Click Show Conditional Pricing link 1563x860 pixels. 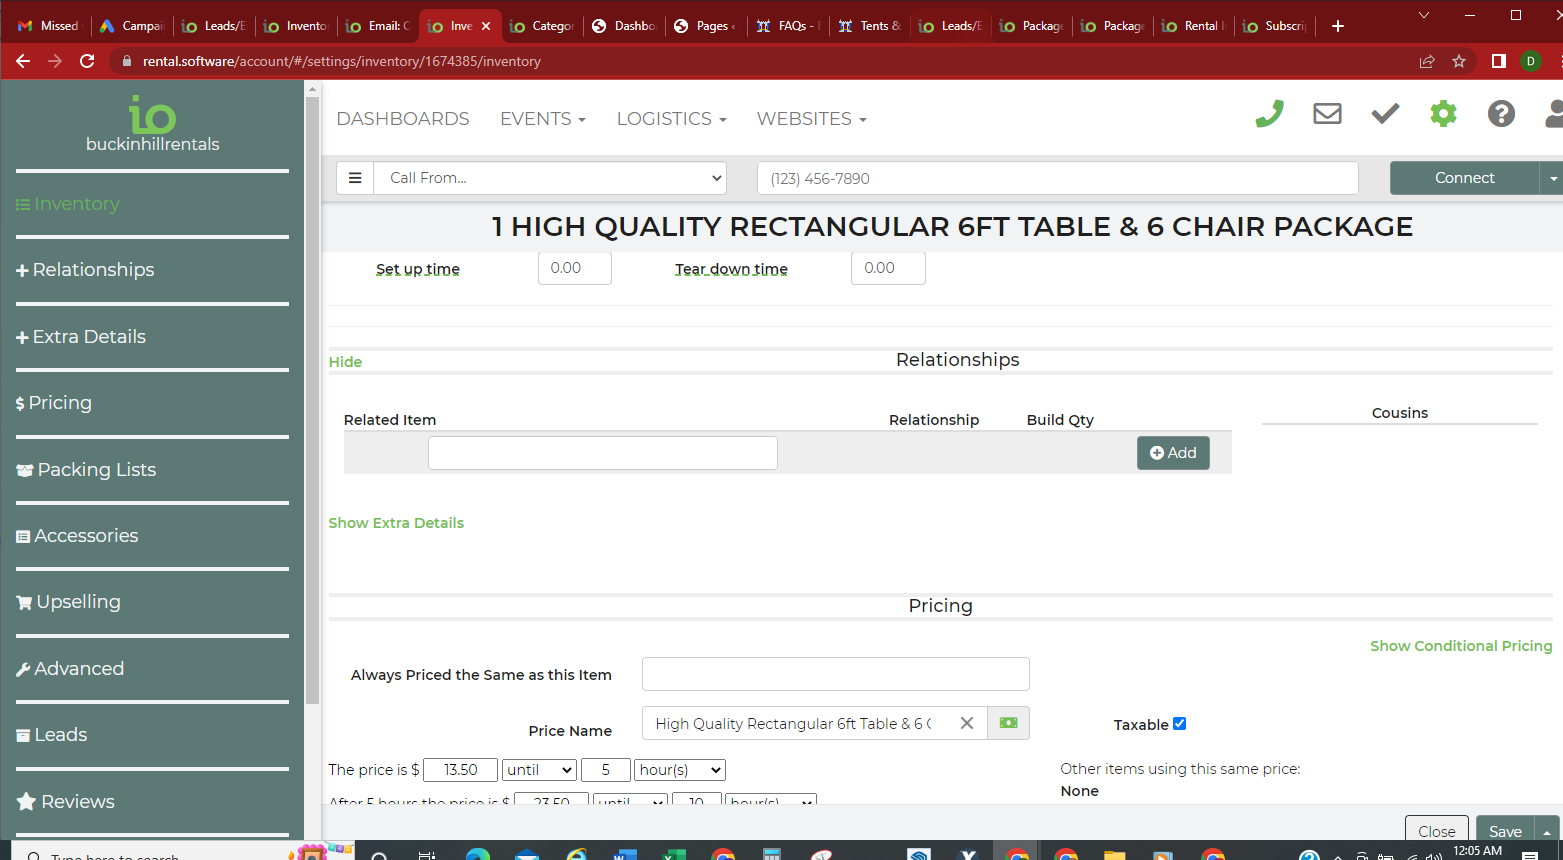(1460, 646)
